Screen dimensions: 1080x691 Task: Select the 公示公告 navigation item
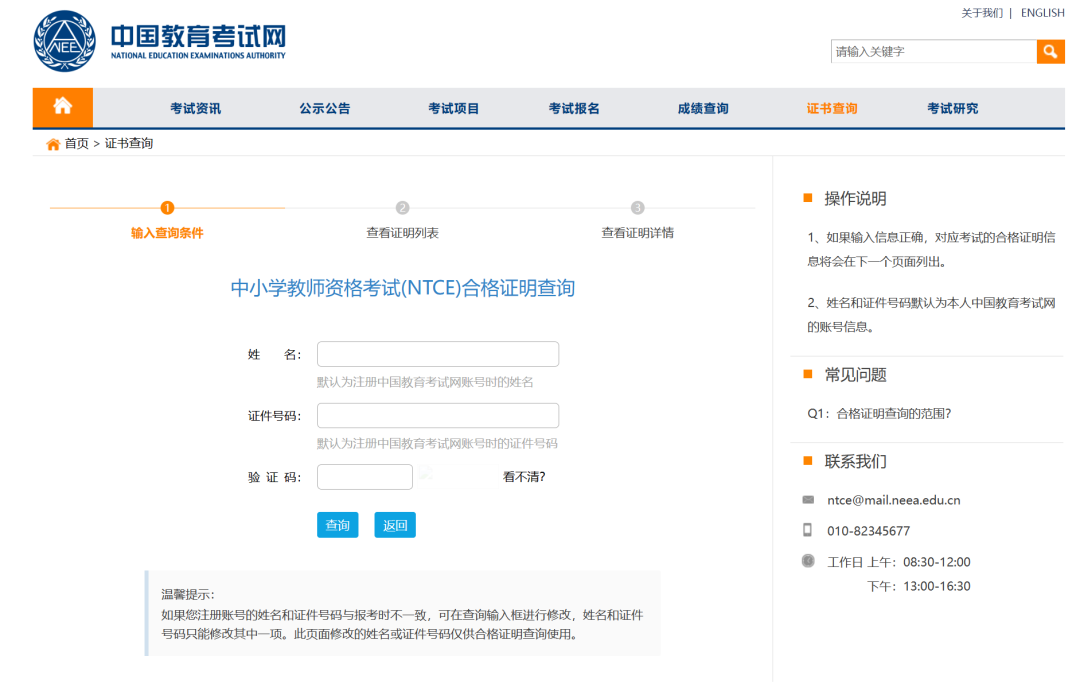click(x=323, y=107)
